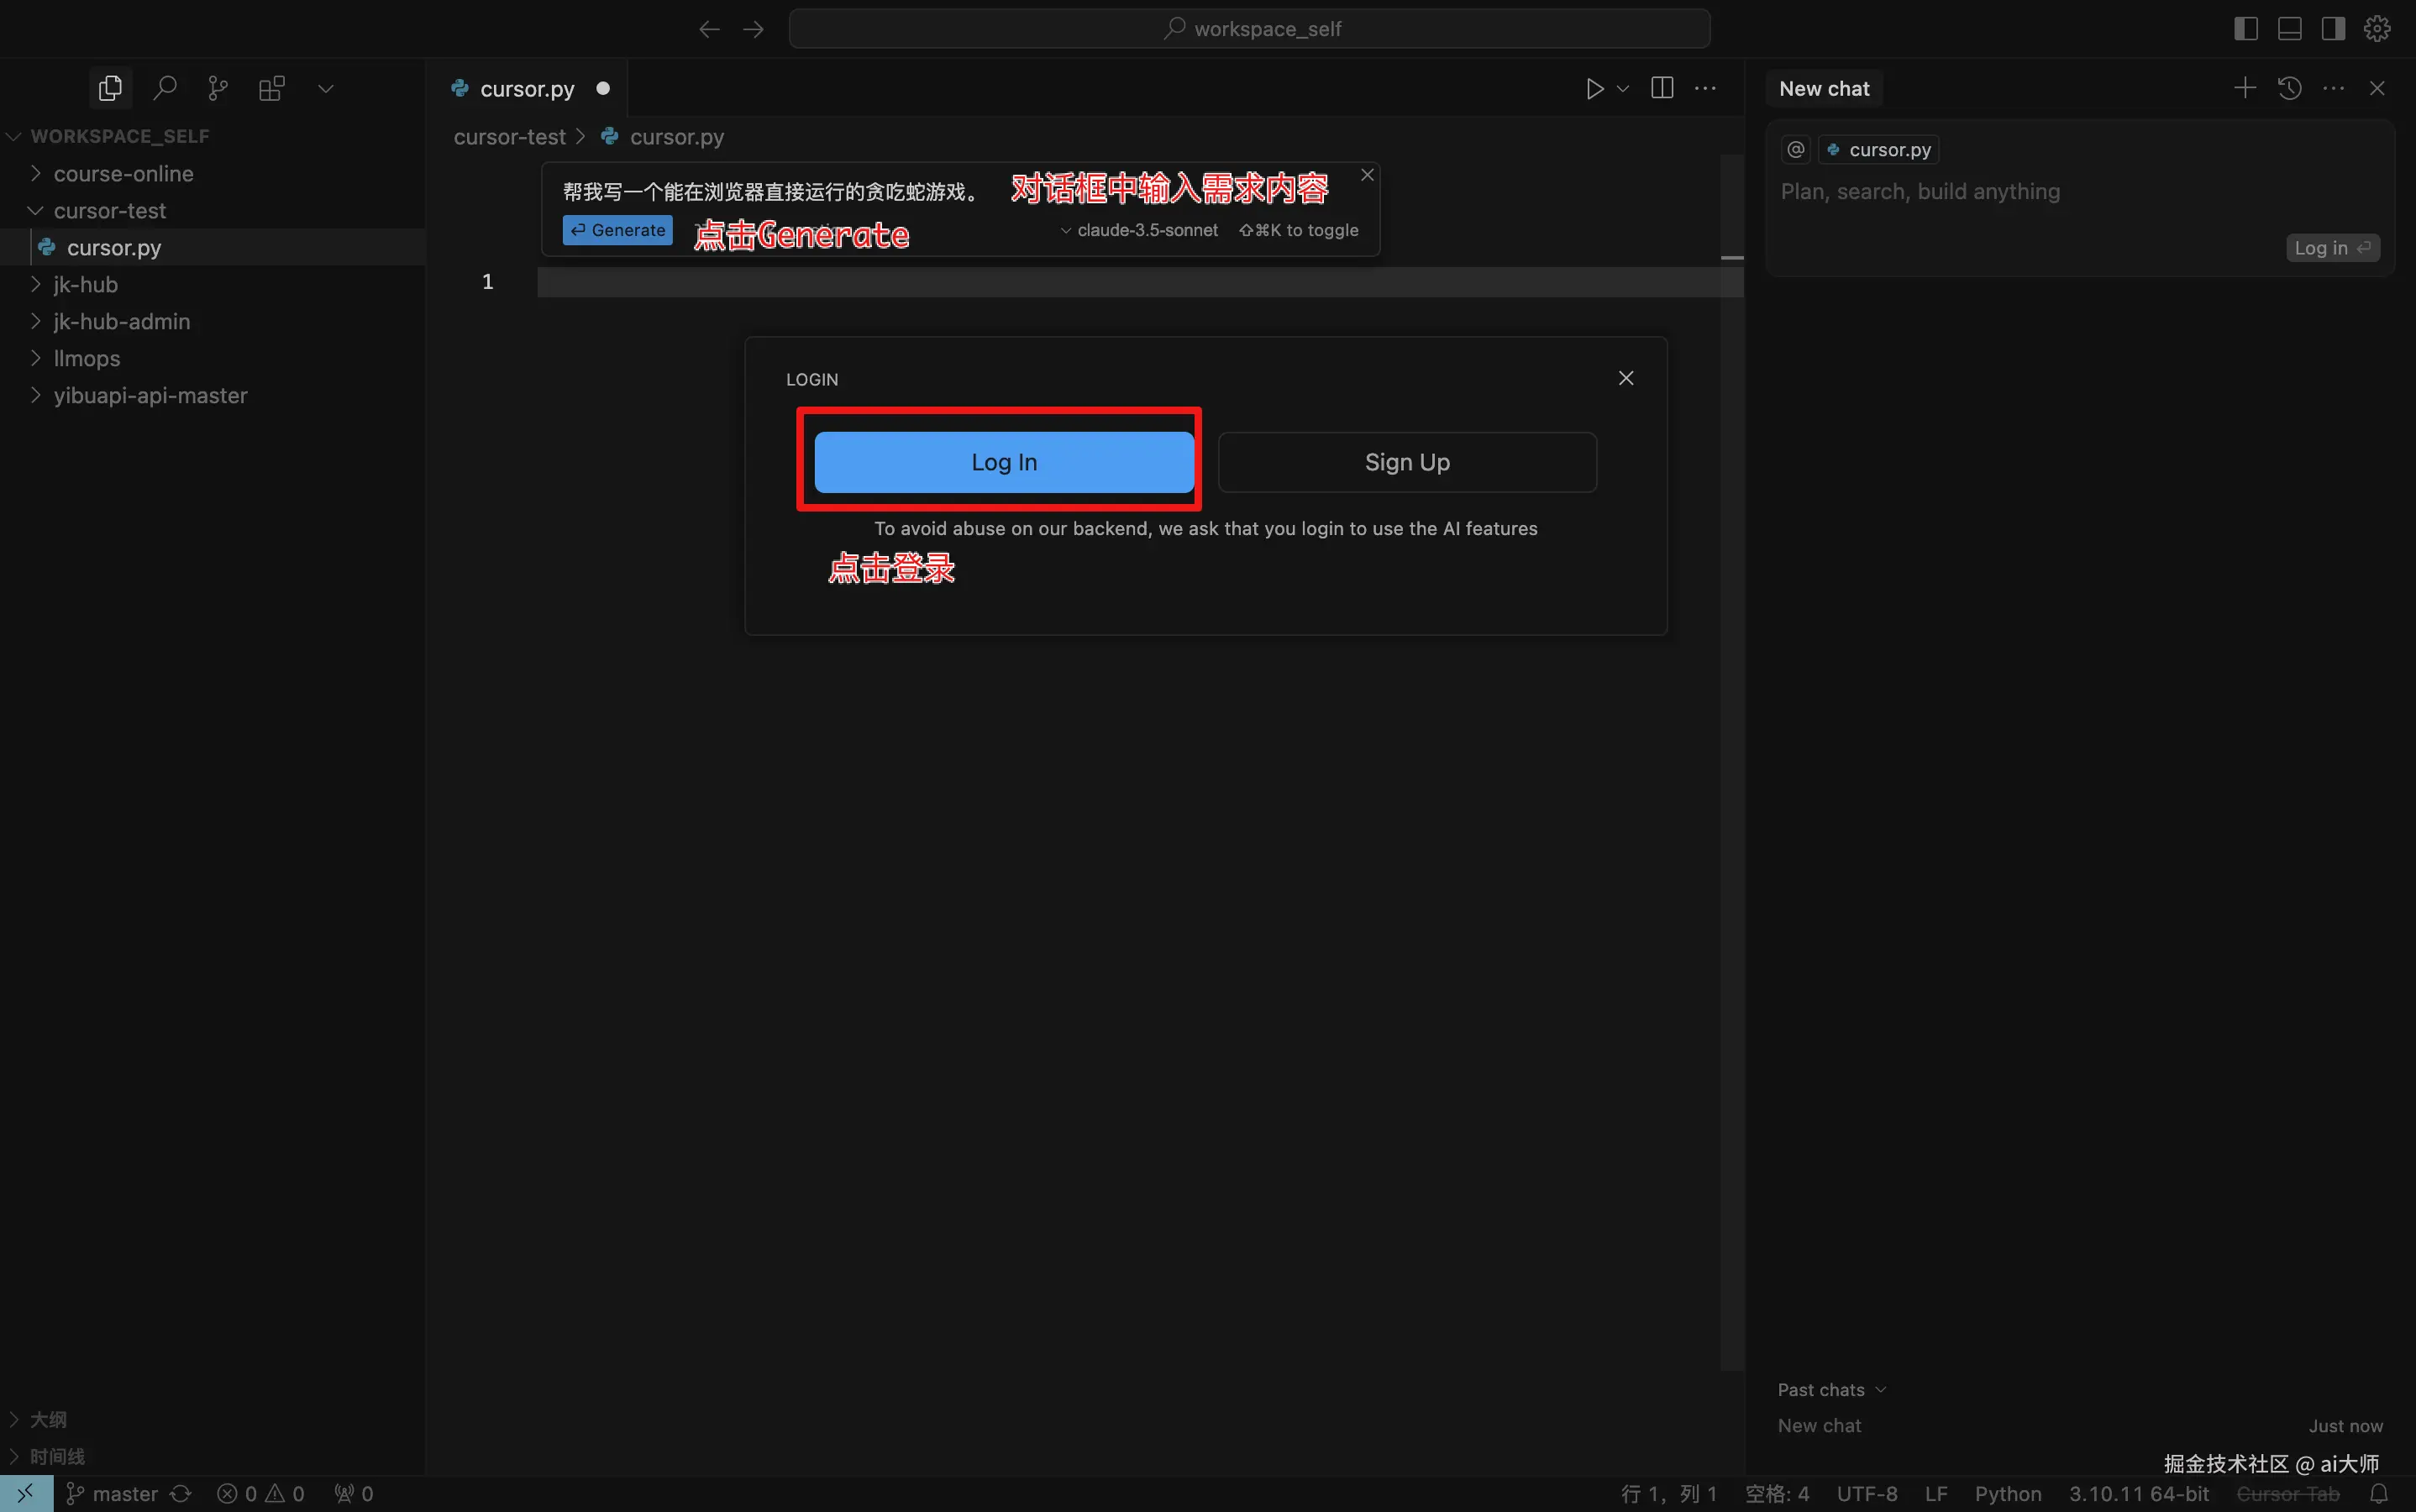2416x1512 pixels.
Task: Open the Search sidebar icon
Action: [165, 88]
